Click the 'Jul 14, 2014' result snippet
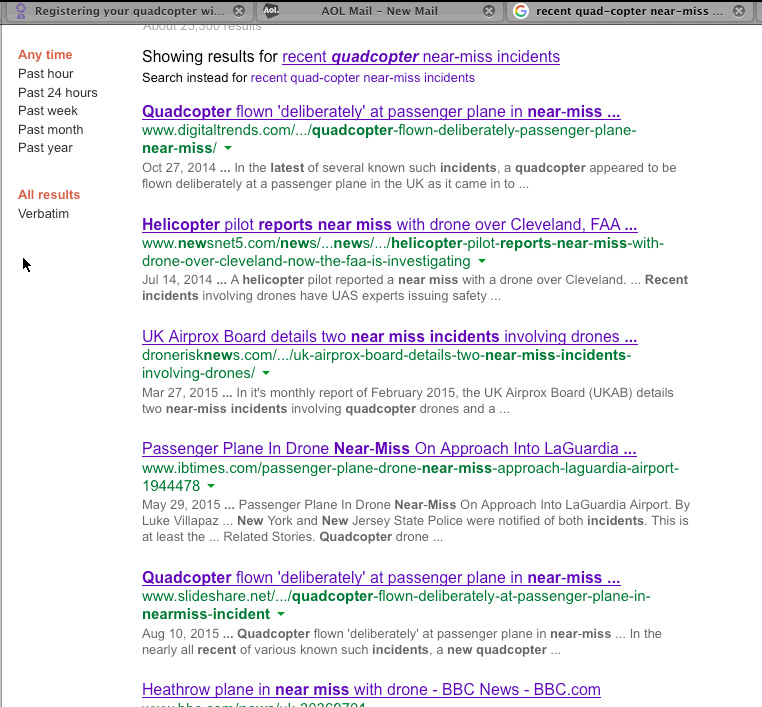This screenshot has width=762, height=707. point(415,288)
